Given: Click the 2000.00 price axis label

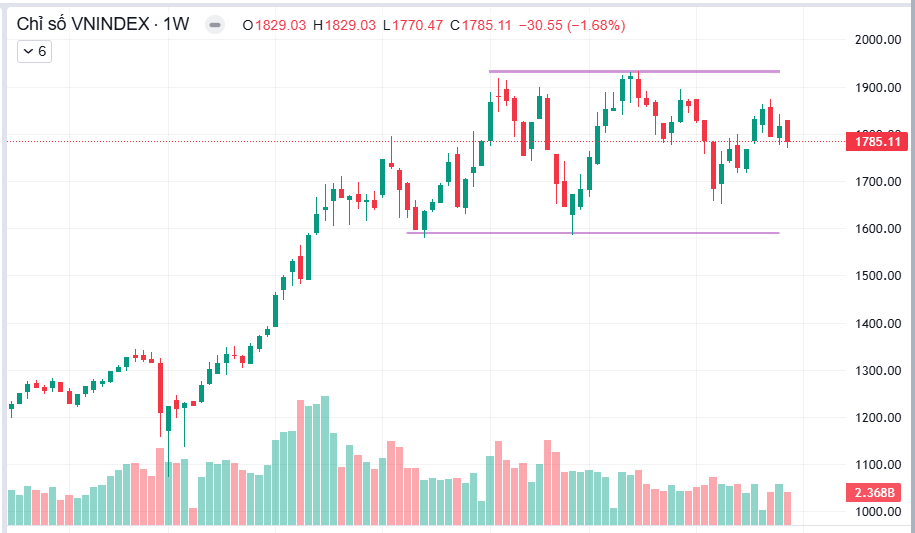Looking at the screenshot, I should [x=878, y=40].
